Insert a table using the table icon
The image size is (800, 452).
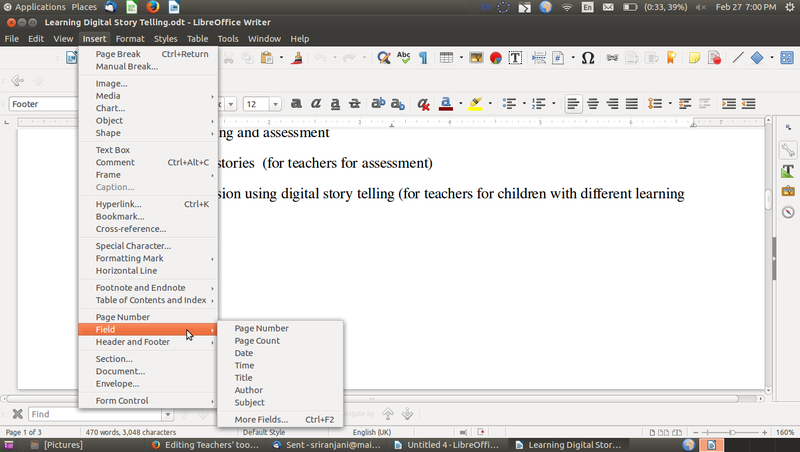pyautogui.click(x=446, y=58)
